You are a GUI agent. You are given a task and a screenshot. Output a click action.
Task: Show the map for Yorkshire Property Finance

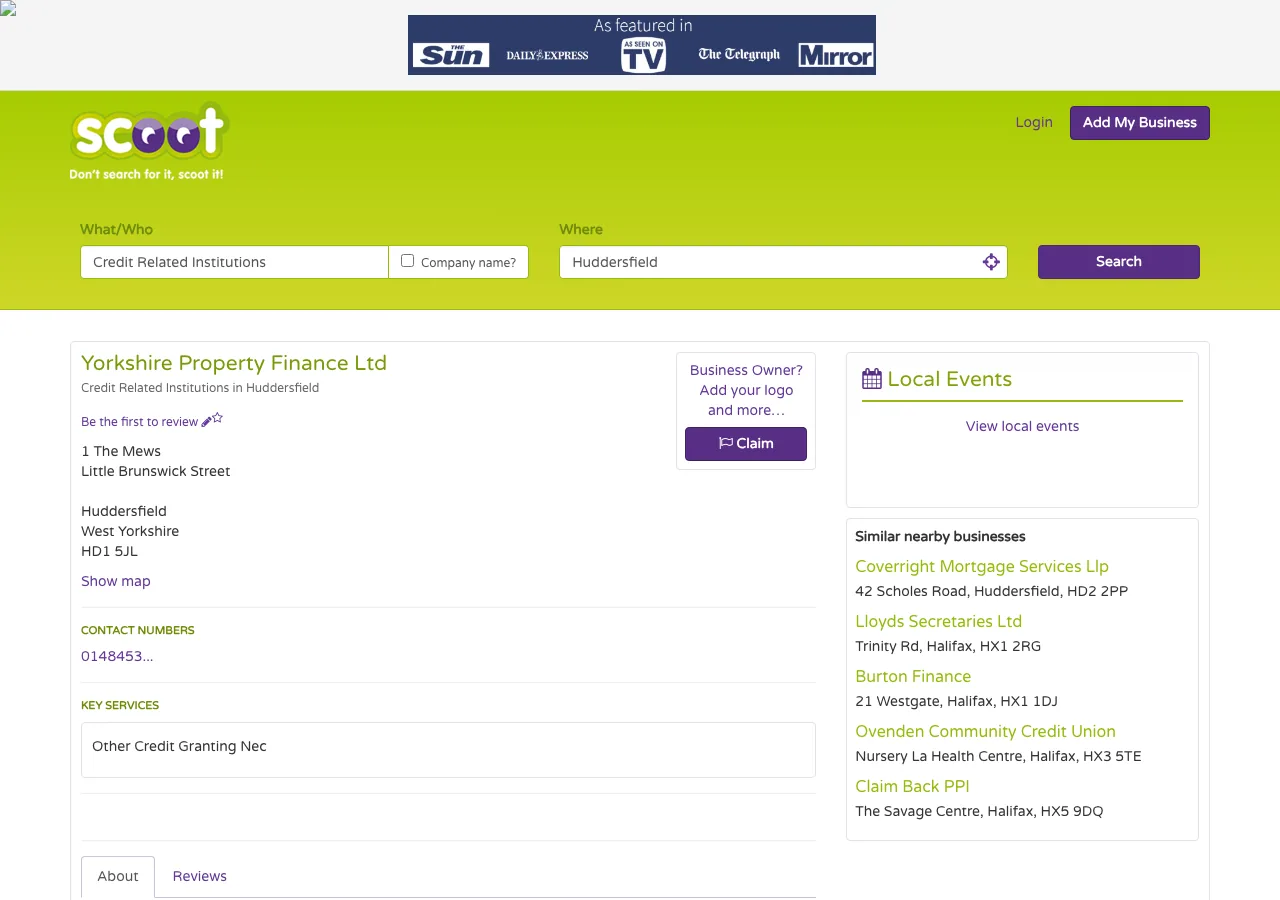(x=115, y=581)
